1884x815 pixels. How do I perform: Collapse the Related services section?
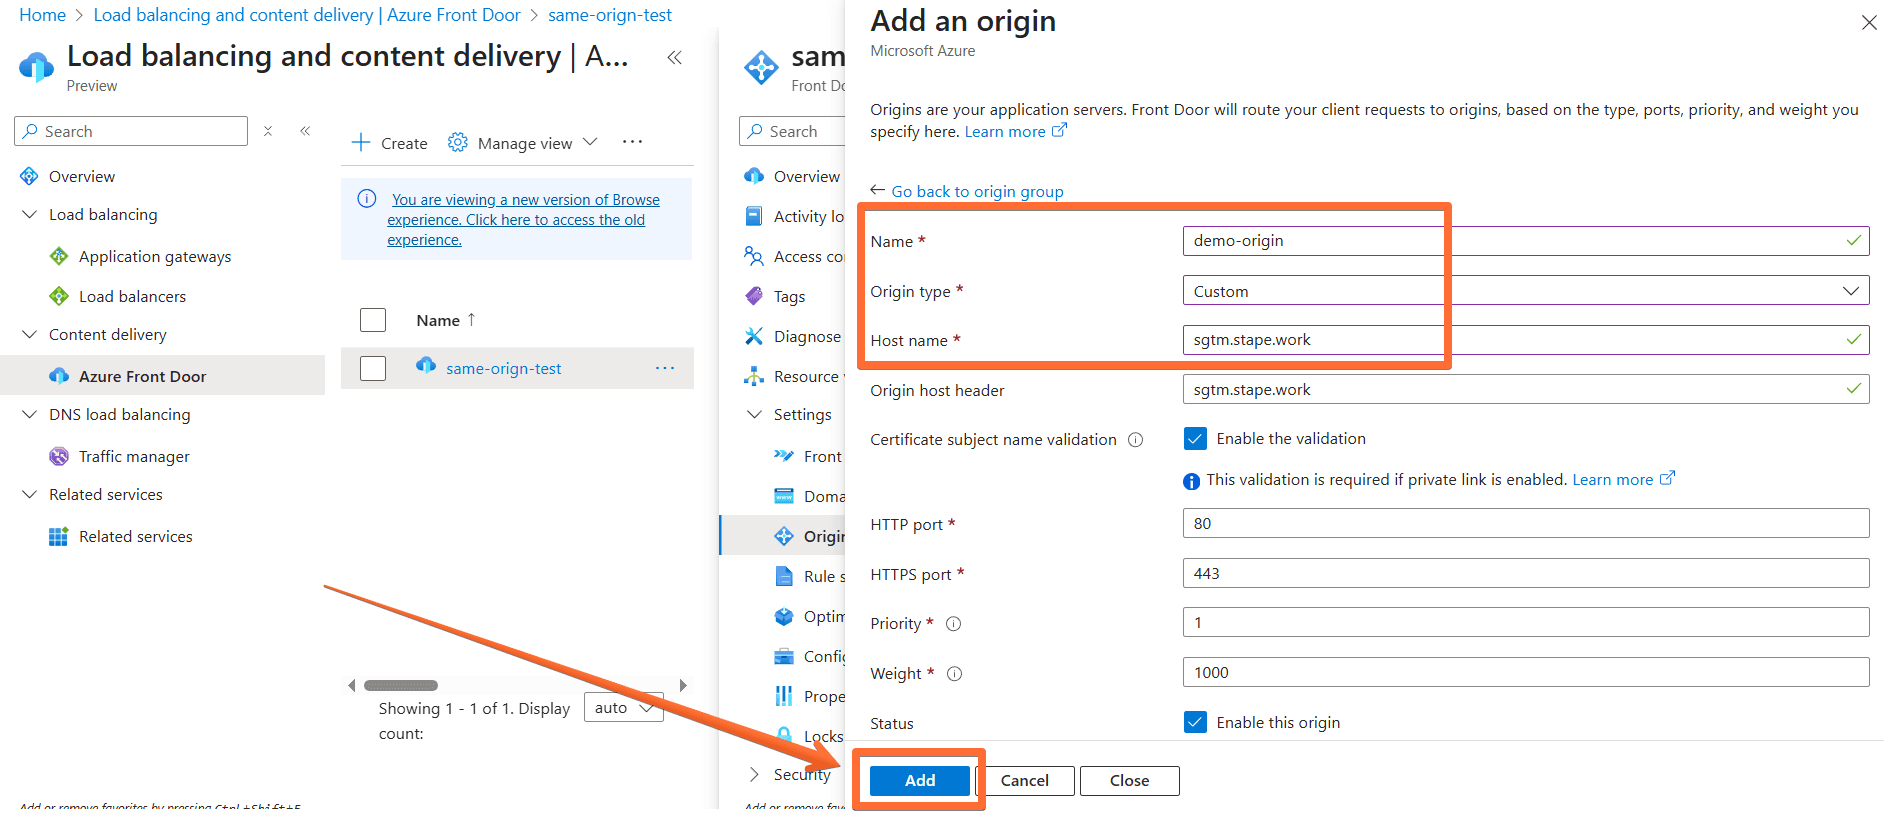[x=29, y=494]
